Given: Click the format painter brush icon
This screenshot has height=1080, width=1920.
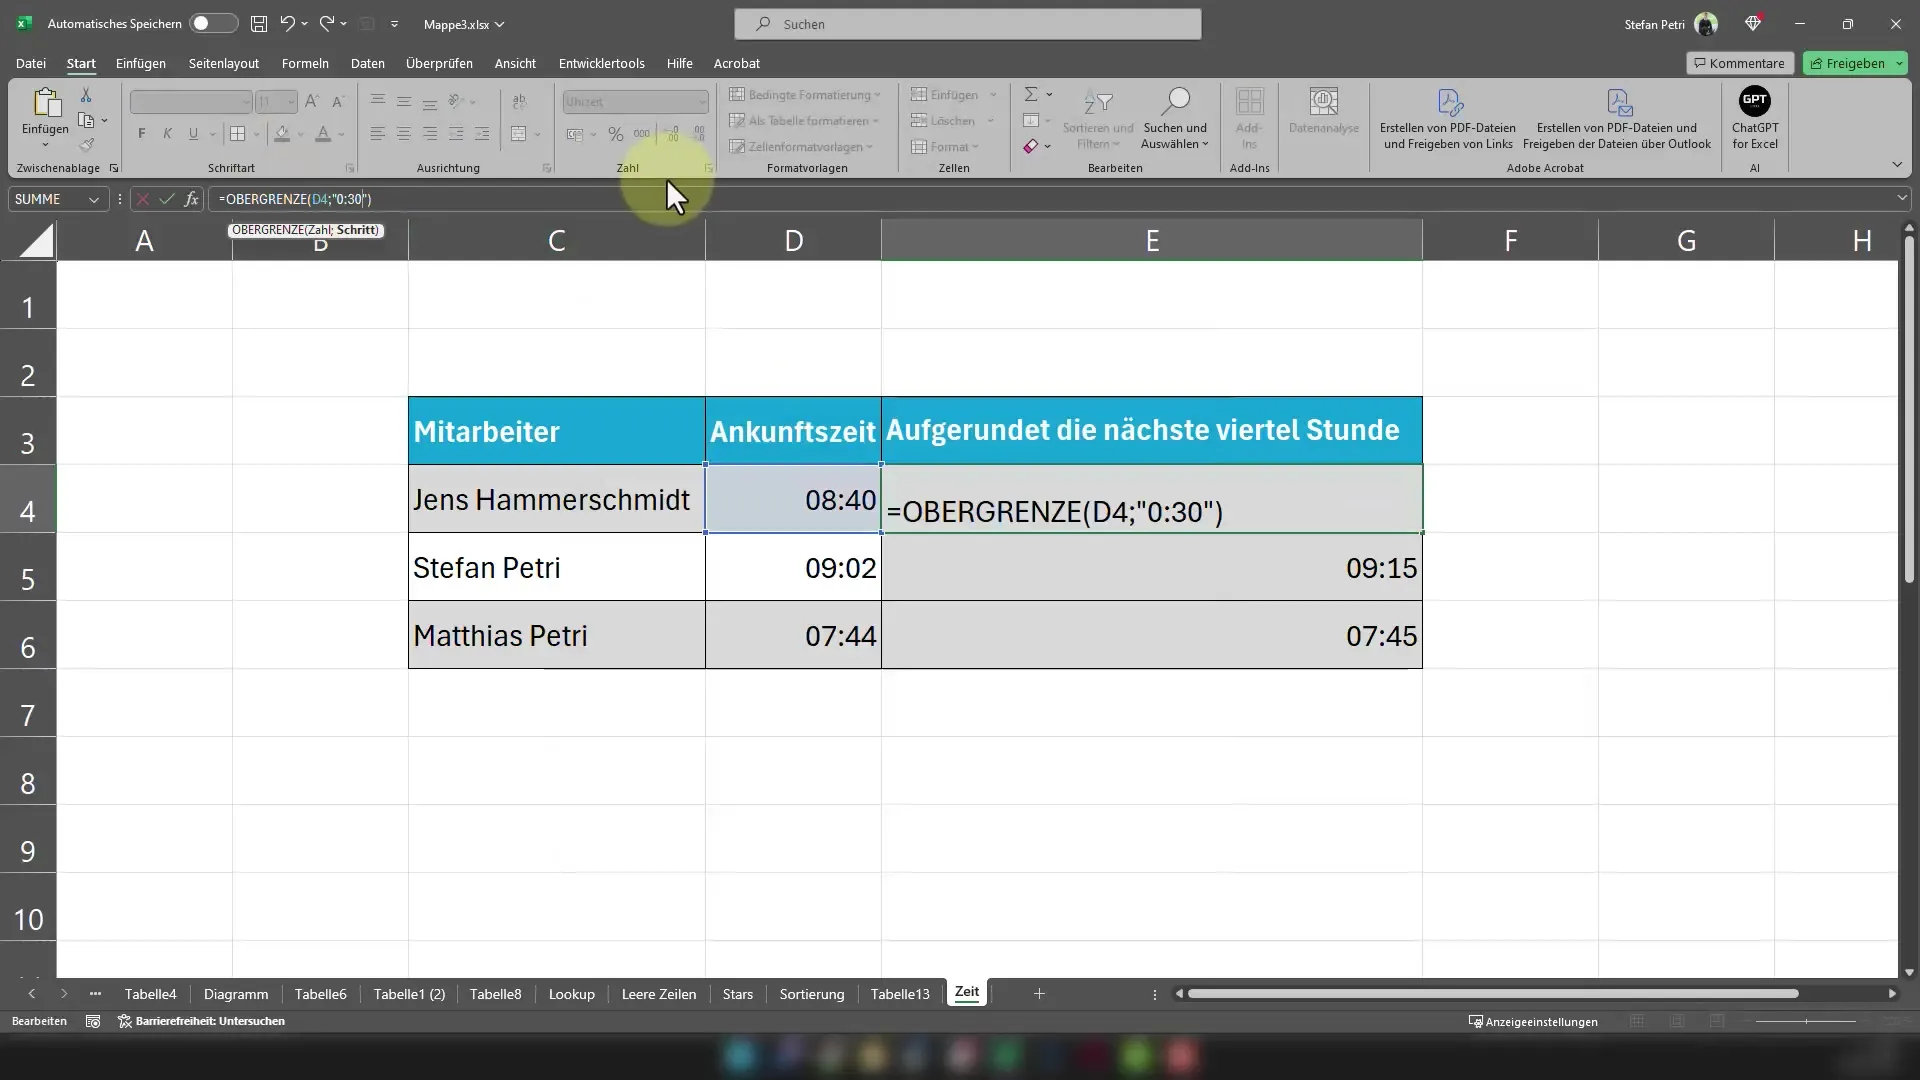Looking at the screenshot, I should 86,145.
